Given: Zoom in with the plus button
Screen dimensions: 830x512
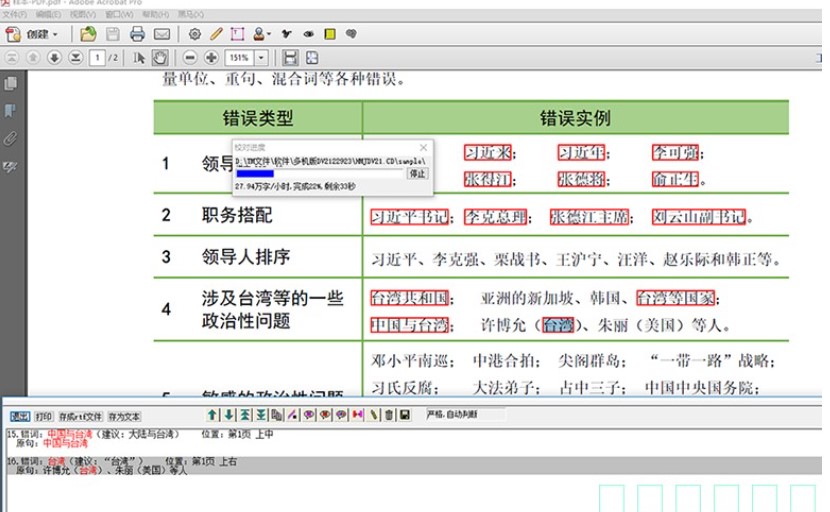Looking at the screenshot, I should pyautogui.click(x=211, y=57).
